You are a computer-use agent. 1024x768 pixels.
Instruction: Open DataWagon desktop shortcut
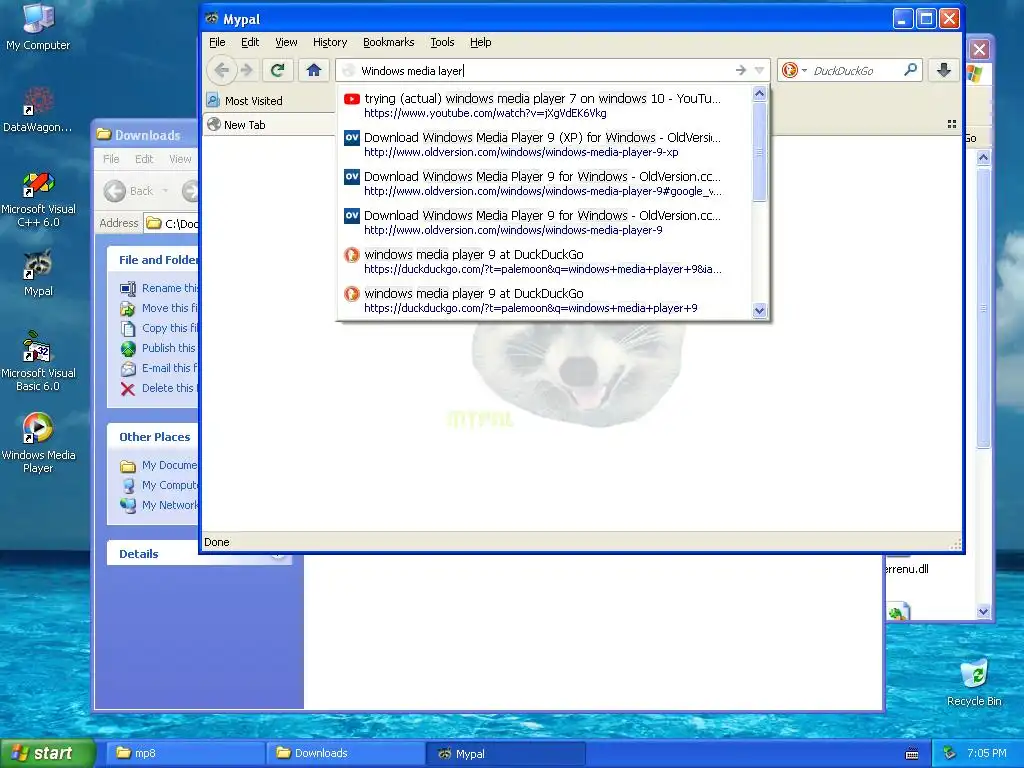tap(38, 110)
